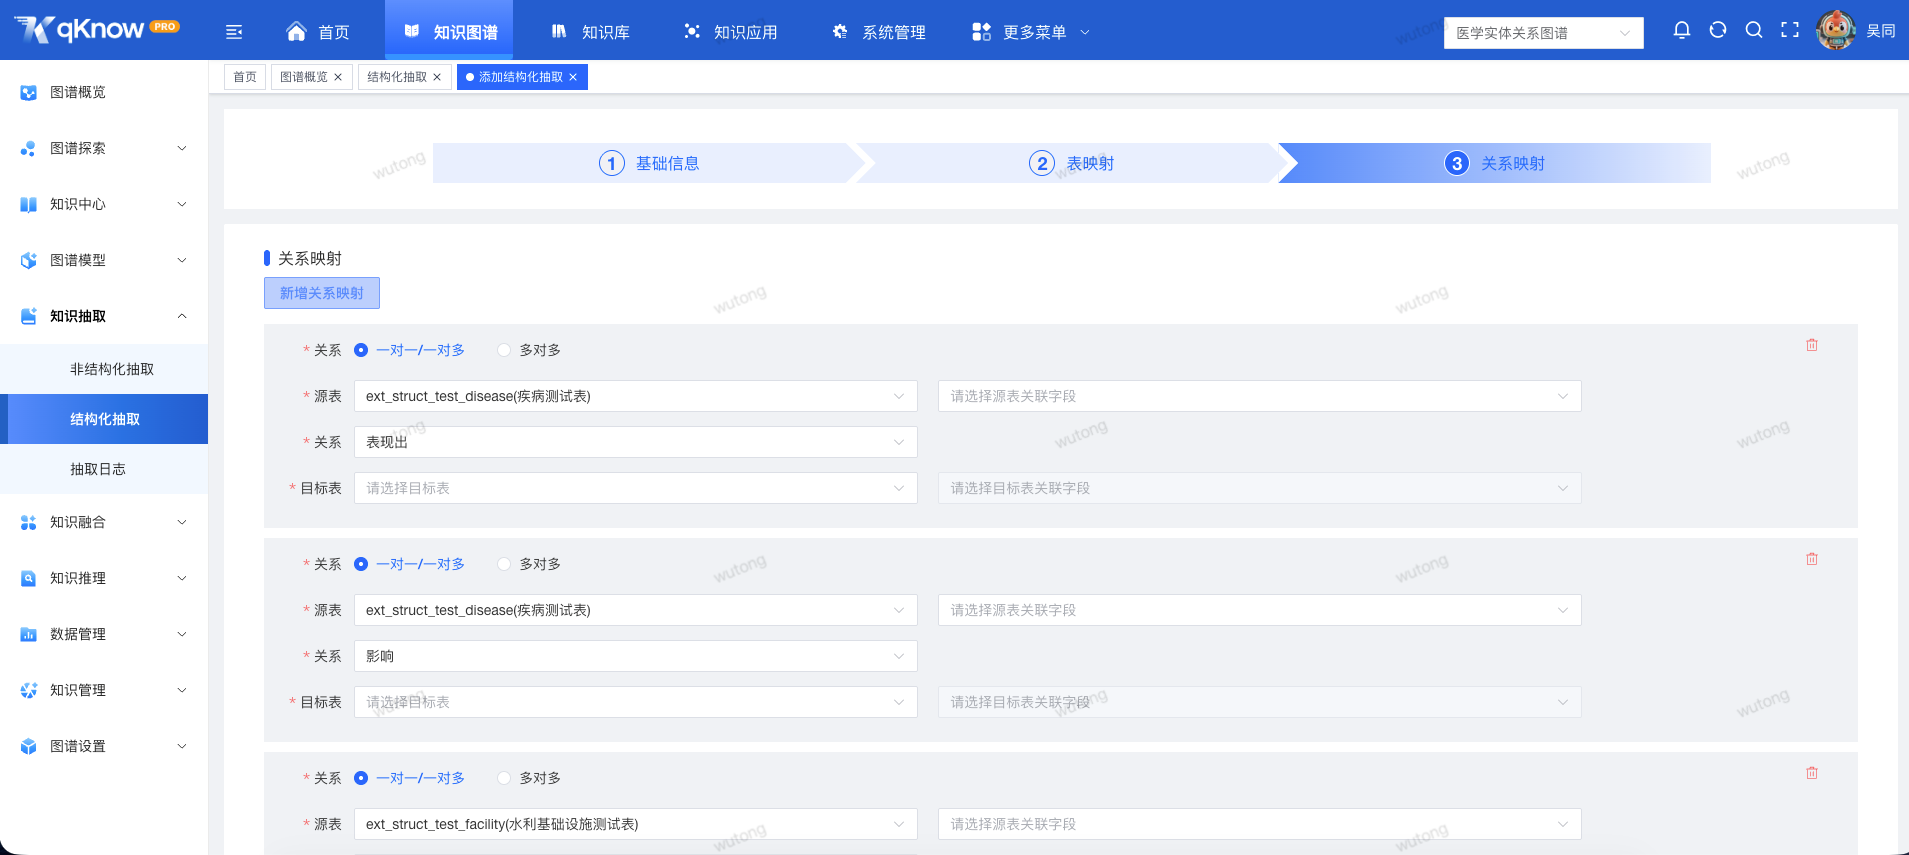Open the 知识应用 top menu

point(730,32)
